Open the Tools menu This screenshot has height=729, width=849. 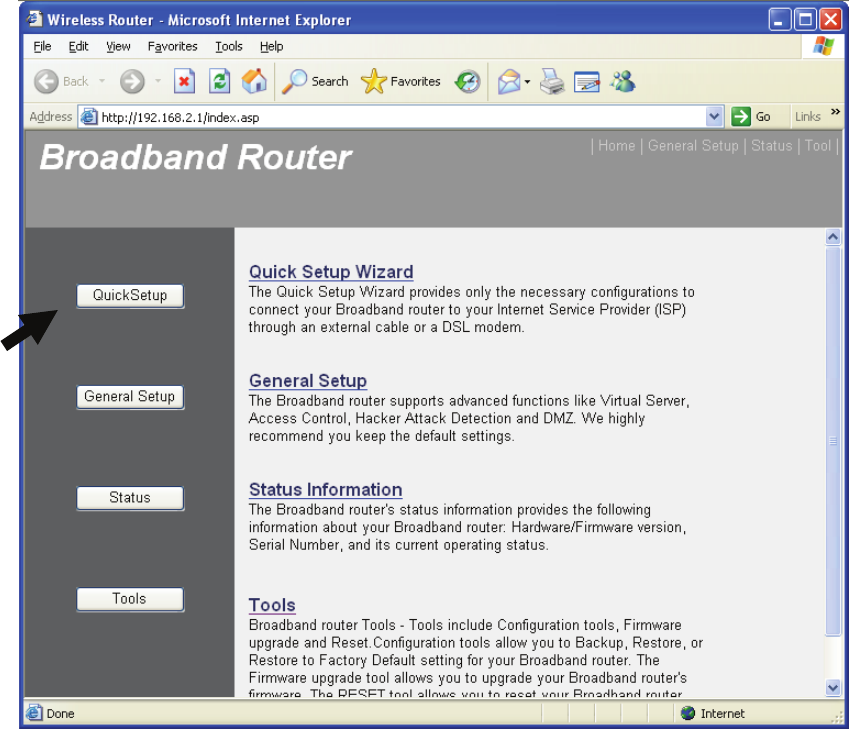coord(228,47)
